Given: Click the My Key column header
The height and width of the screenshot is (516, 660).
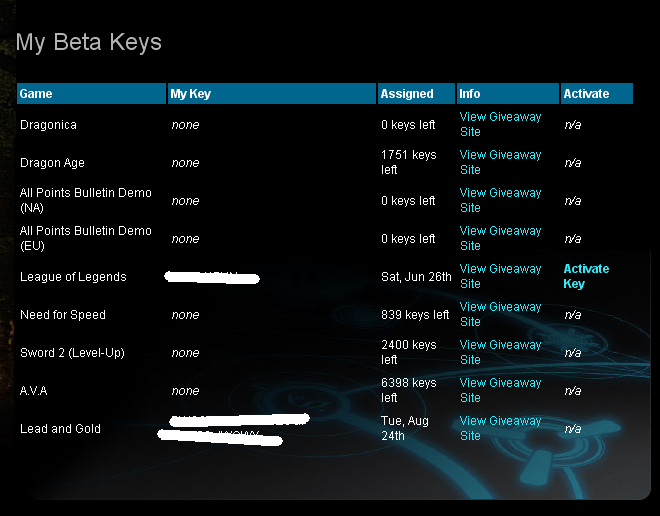Looking at the screenshot, I should pos(271,93).
